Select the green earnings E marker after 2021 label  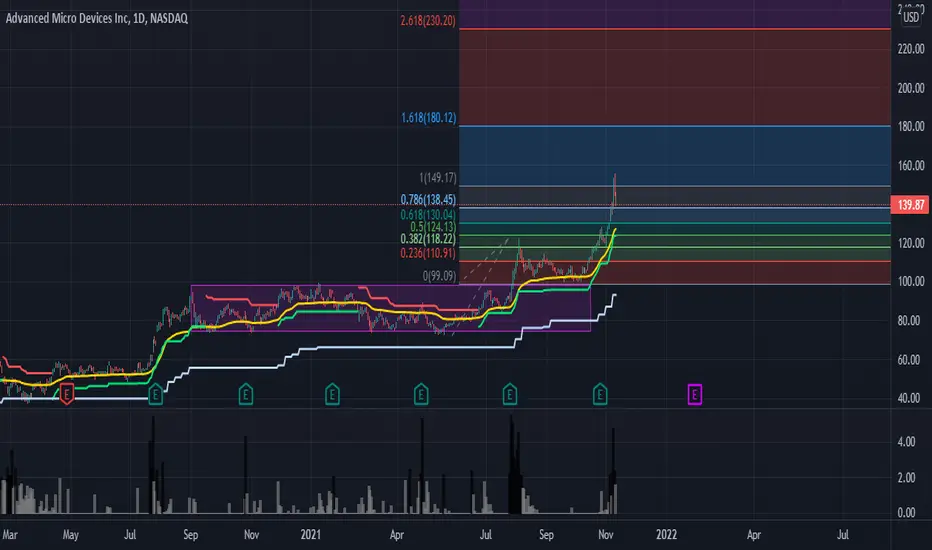(332, 394)
